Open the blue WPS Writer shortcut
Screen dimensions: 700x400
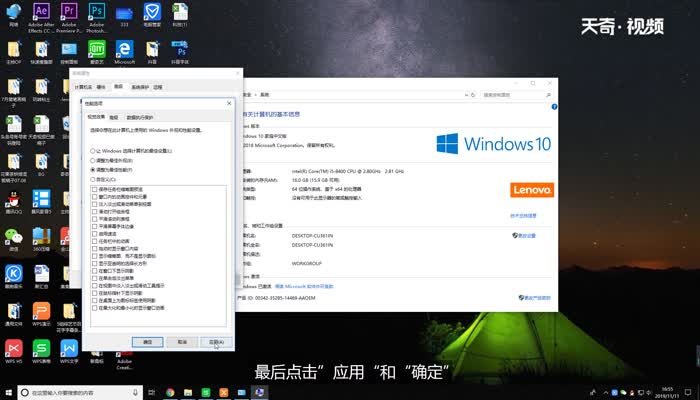point(69,351)
